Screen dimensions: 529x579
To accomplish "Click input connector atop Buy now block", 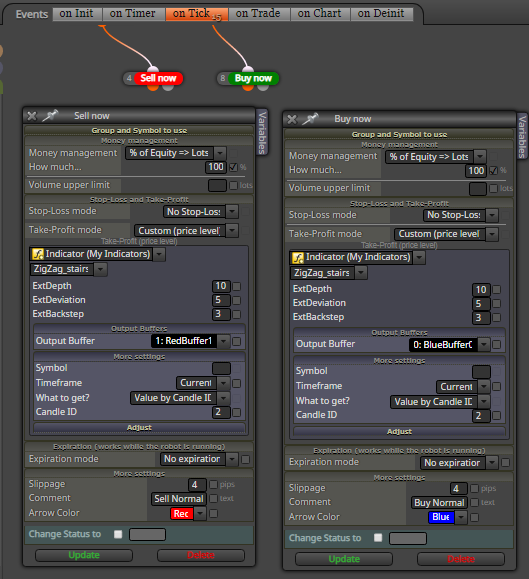I will 248,69.
